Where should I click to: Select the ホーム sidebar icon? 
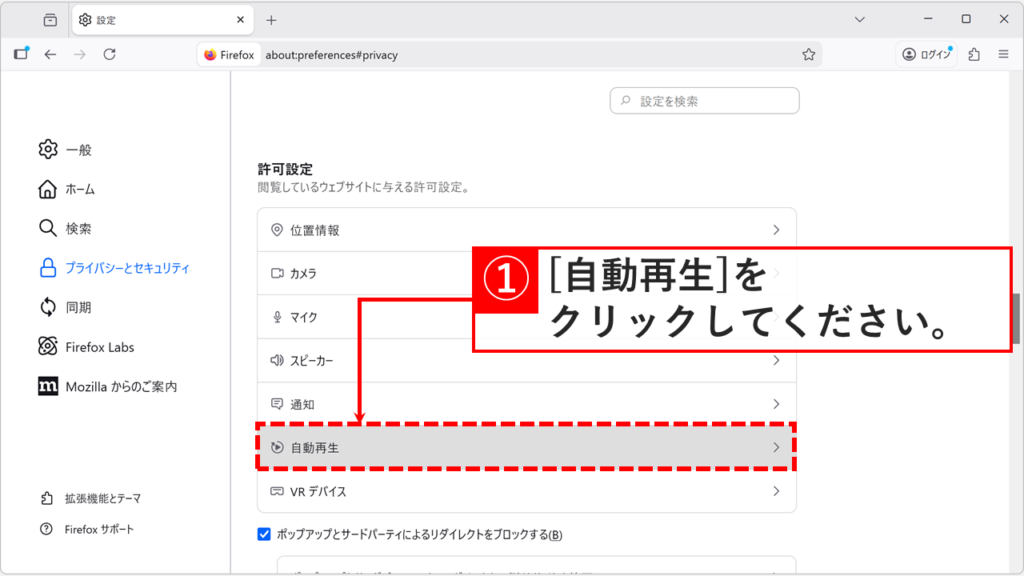pyautogui.click(x=47, y=188)
